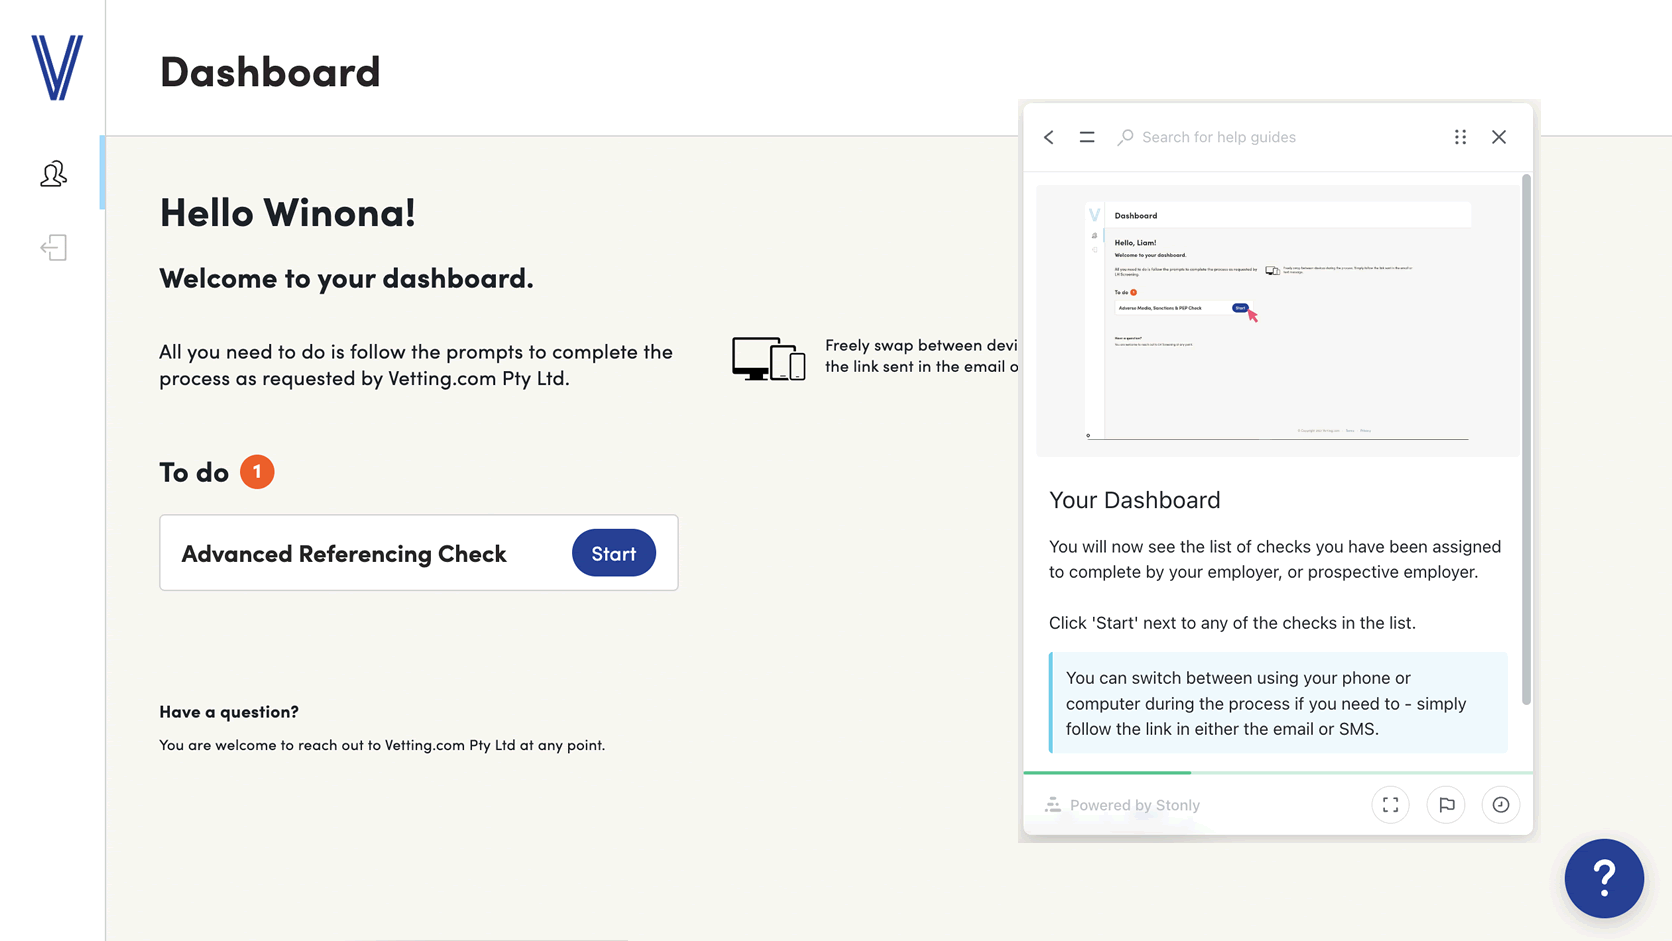
Task: Click the help panel vertical scrollbar
Action: click(1526, 440)
